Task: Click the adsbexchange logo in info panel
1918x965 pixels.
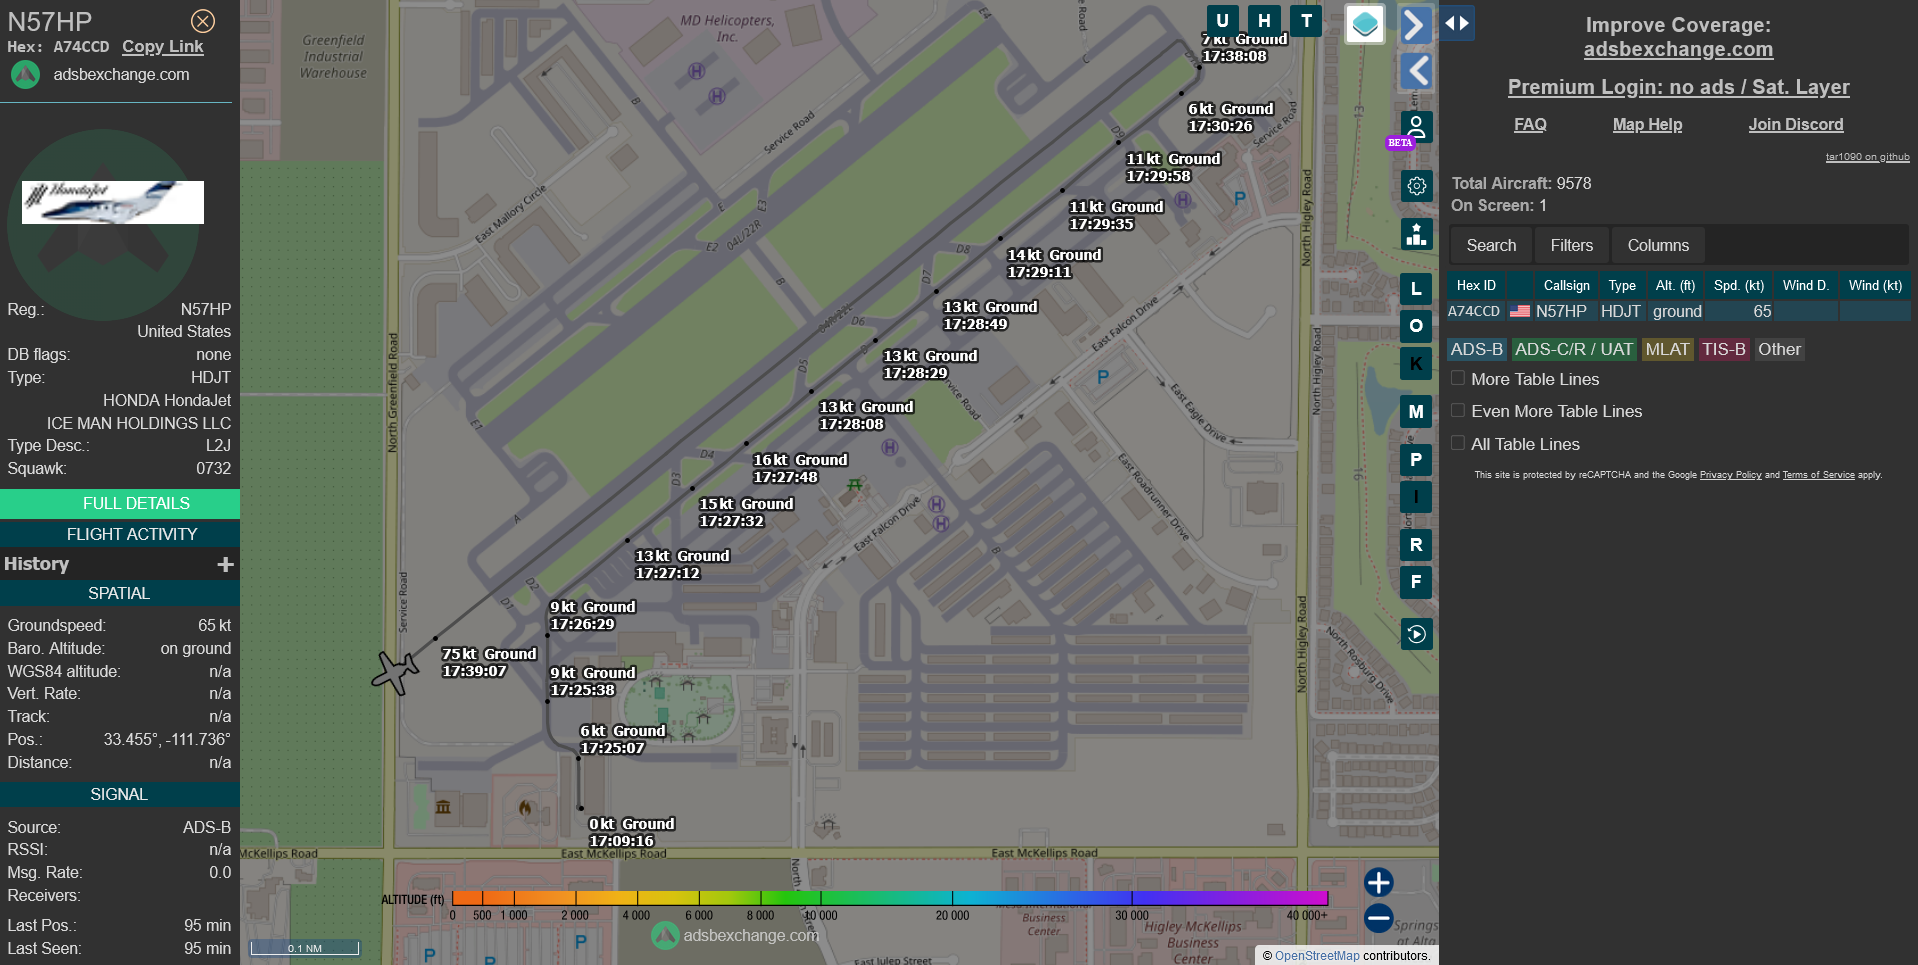Action: 25,75
